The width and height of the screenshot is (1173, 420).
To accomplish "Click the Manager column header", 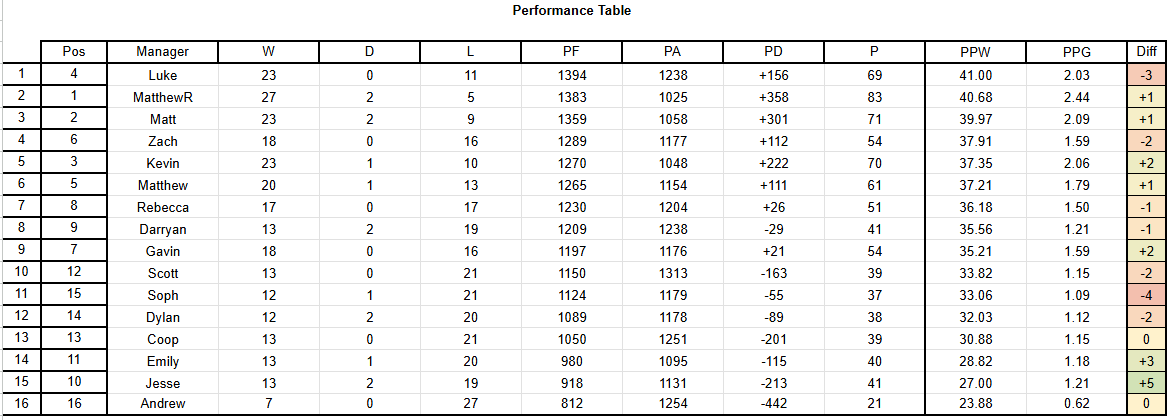I will pyautogui.click(x=162, y=52).
